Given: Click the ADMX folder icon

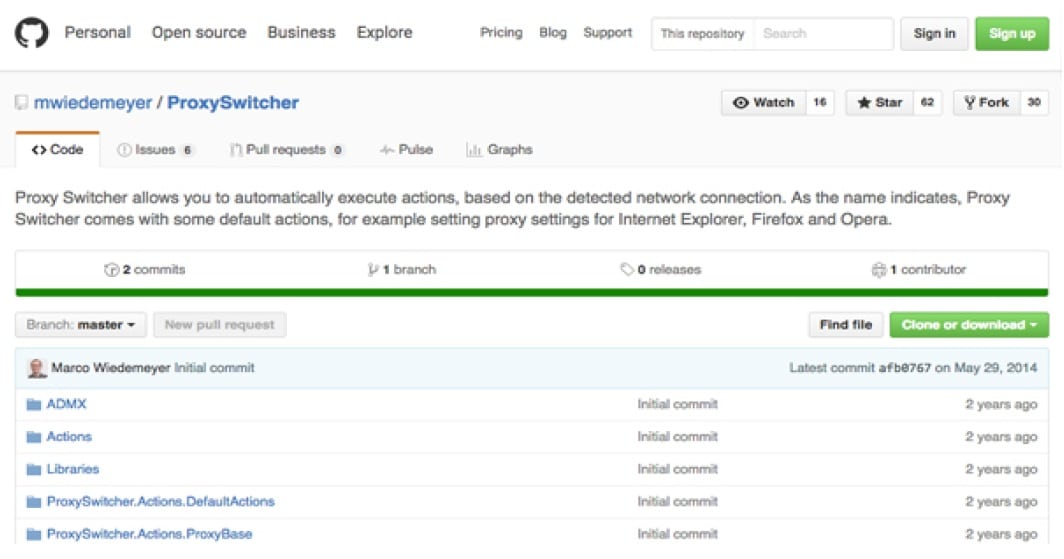Looking at the screenshot, I should coord(34,405).
